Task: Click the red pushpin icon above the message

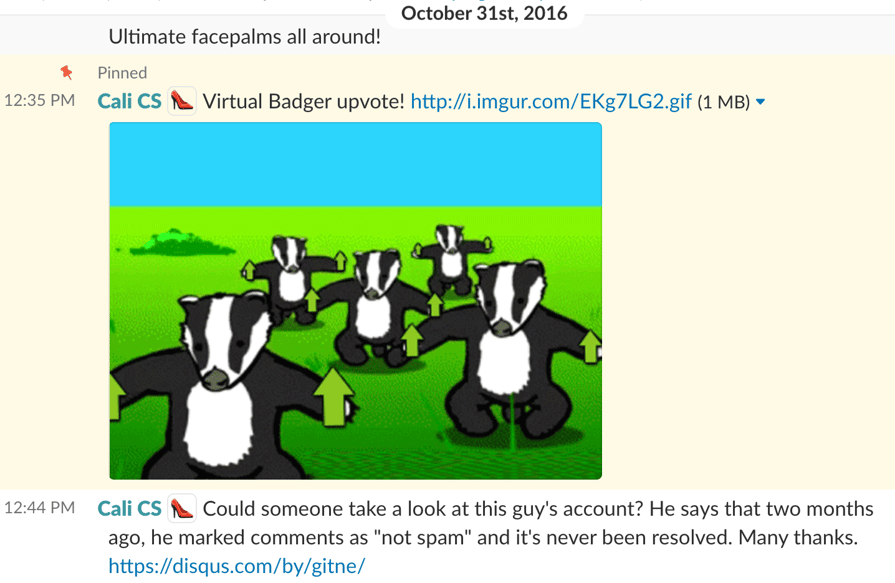Action: pyautogui.click(x=67, y=73)
